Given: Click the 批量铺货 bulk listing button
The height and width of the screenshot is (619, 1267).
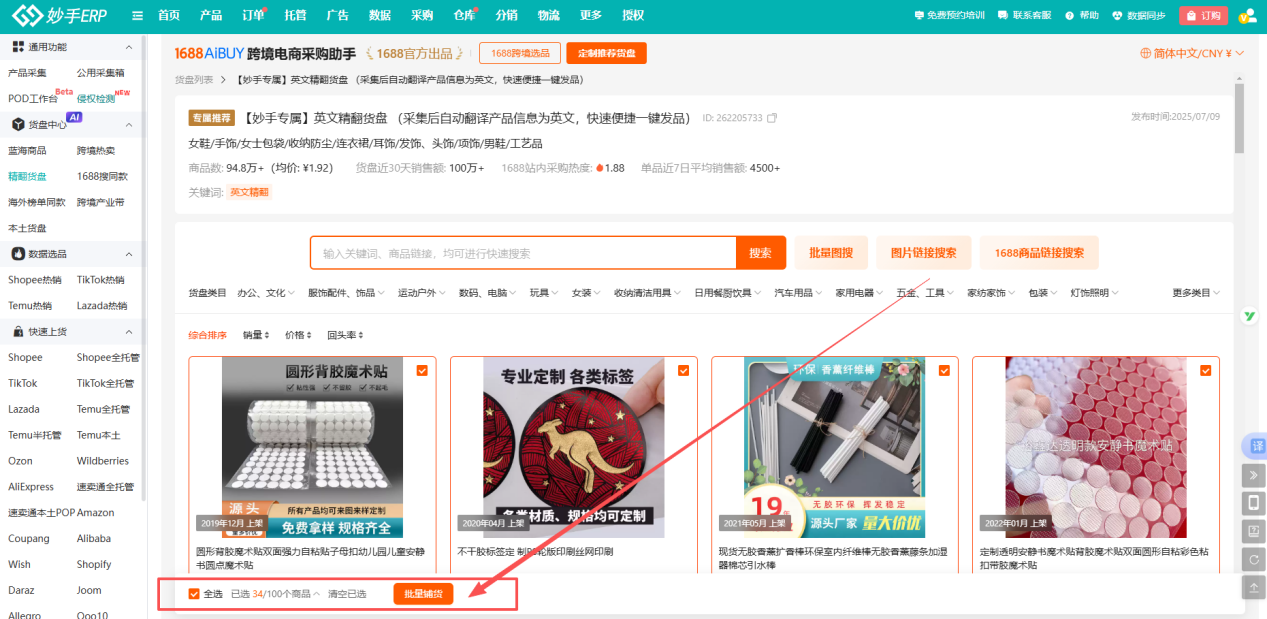Looking at the screenshot, I should (x=422, y=592).
